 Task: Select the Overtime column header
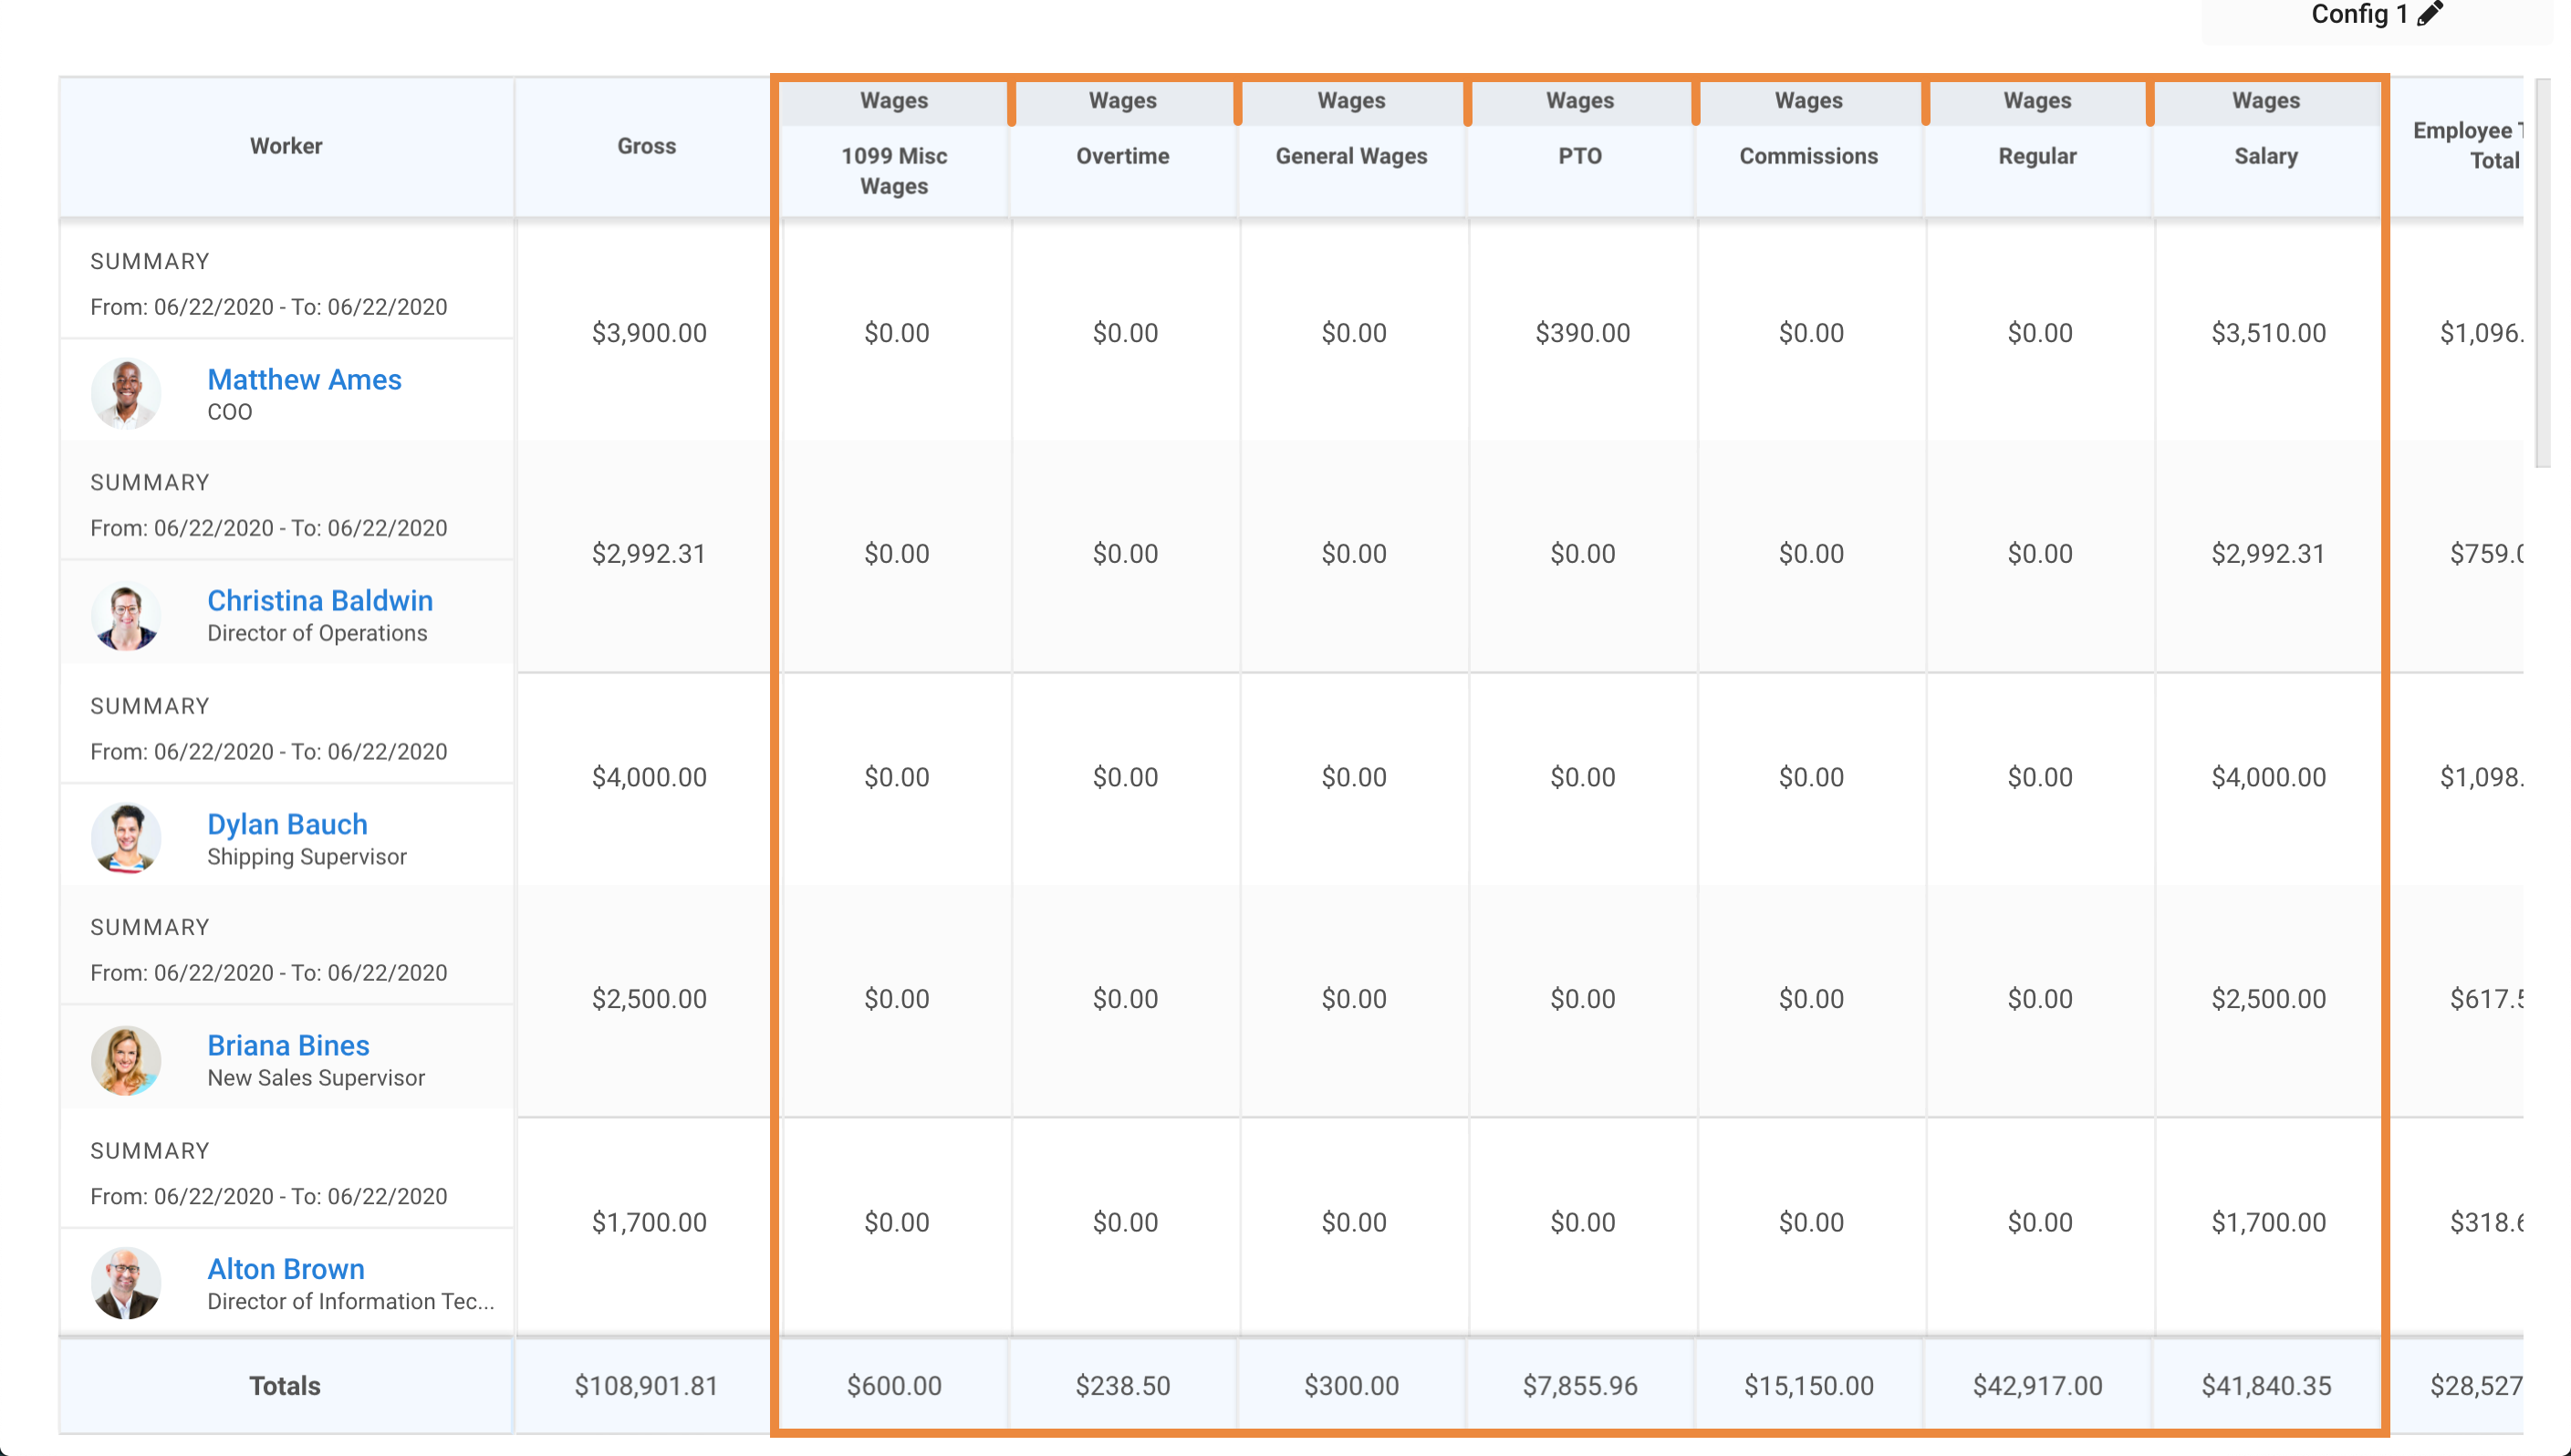click(1122, 156)
